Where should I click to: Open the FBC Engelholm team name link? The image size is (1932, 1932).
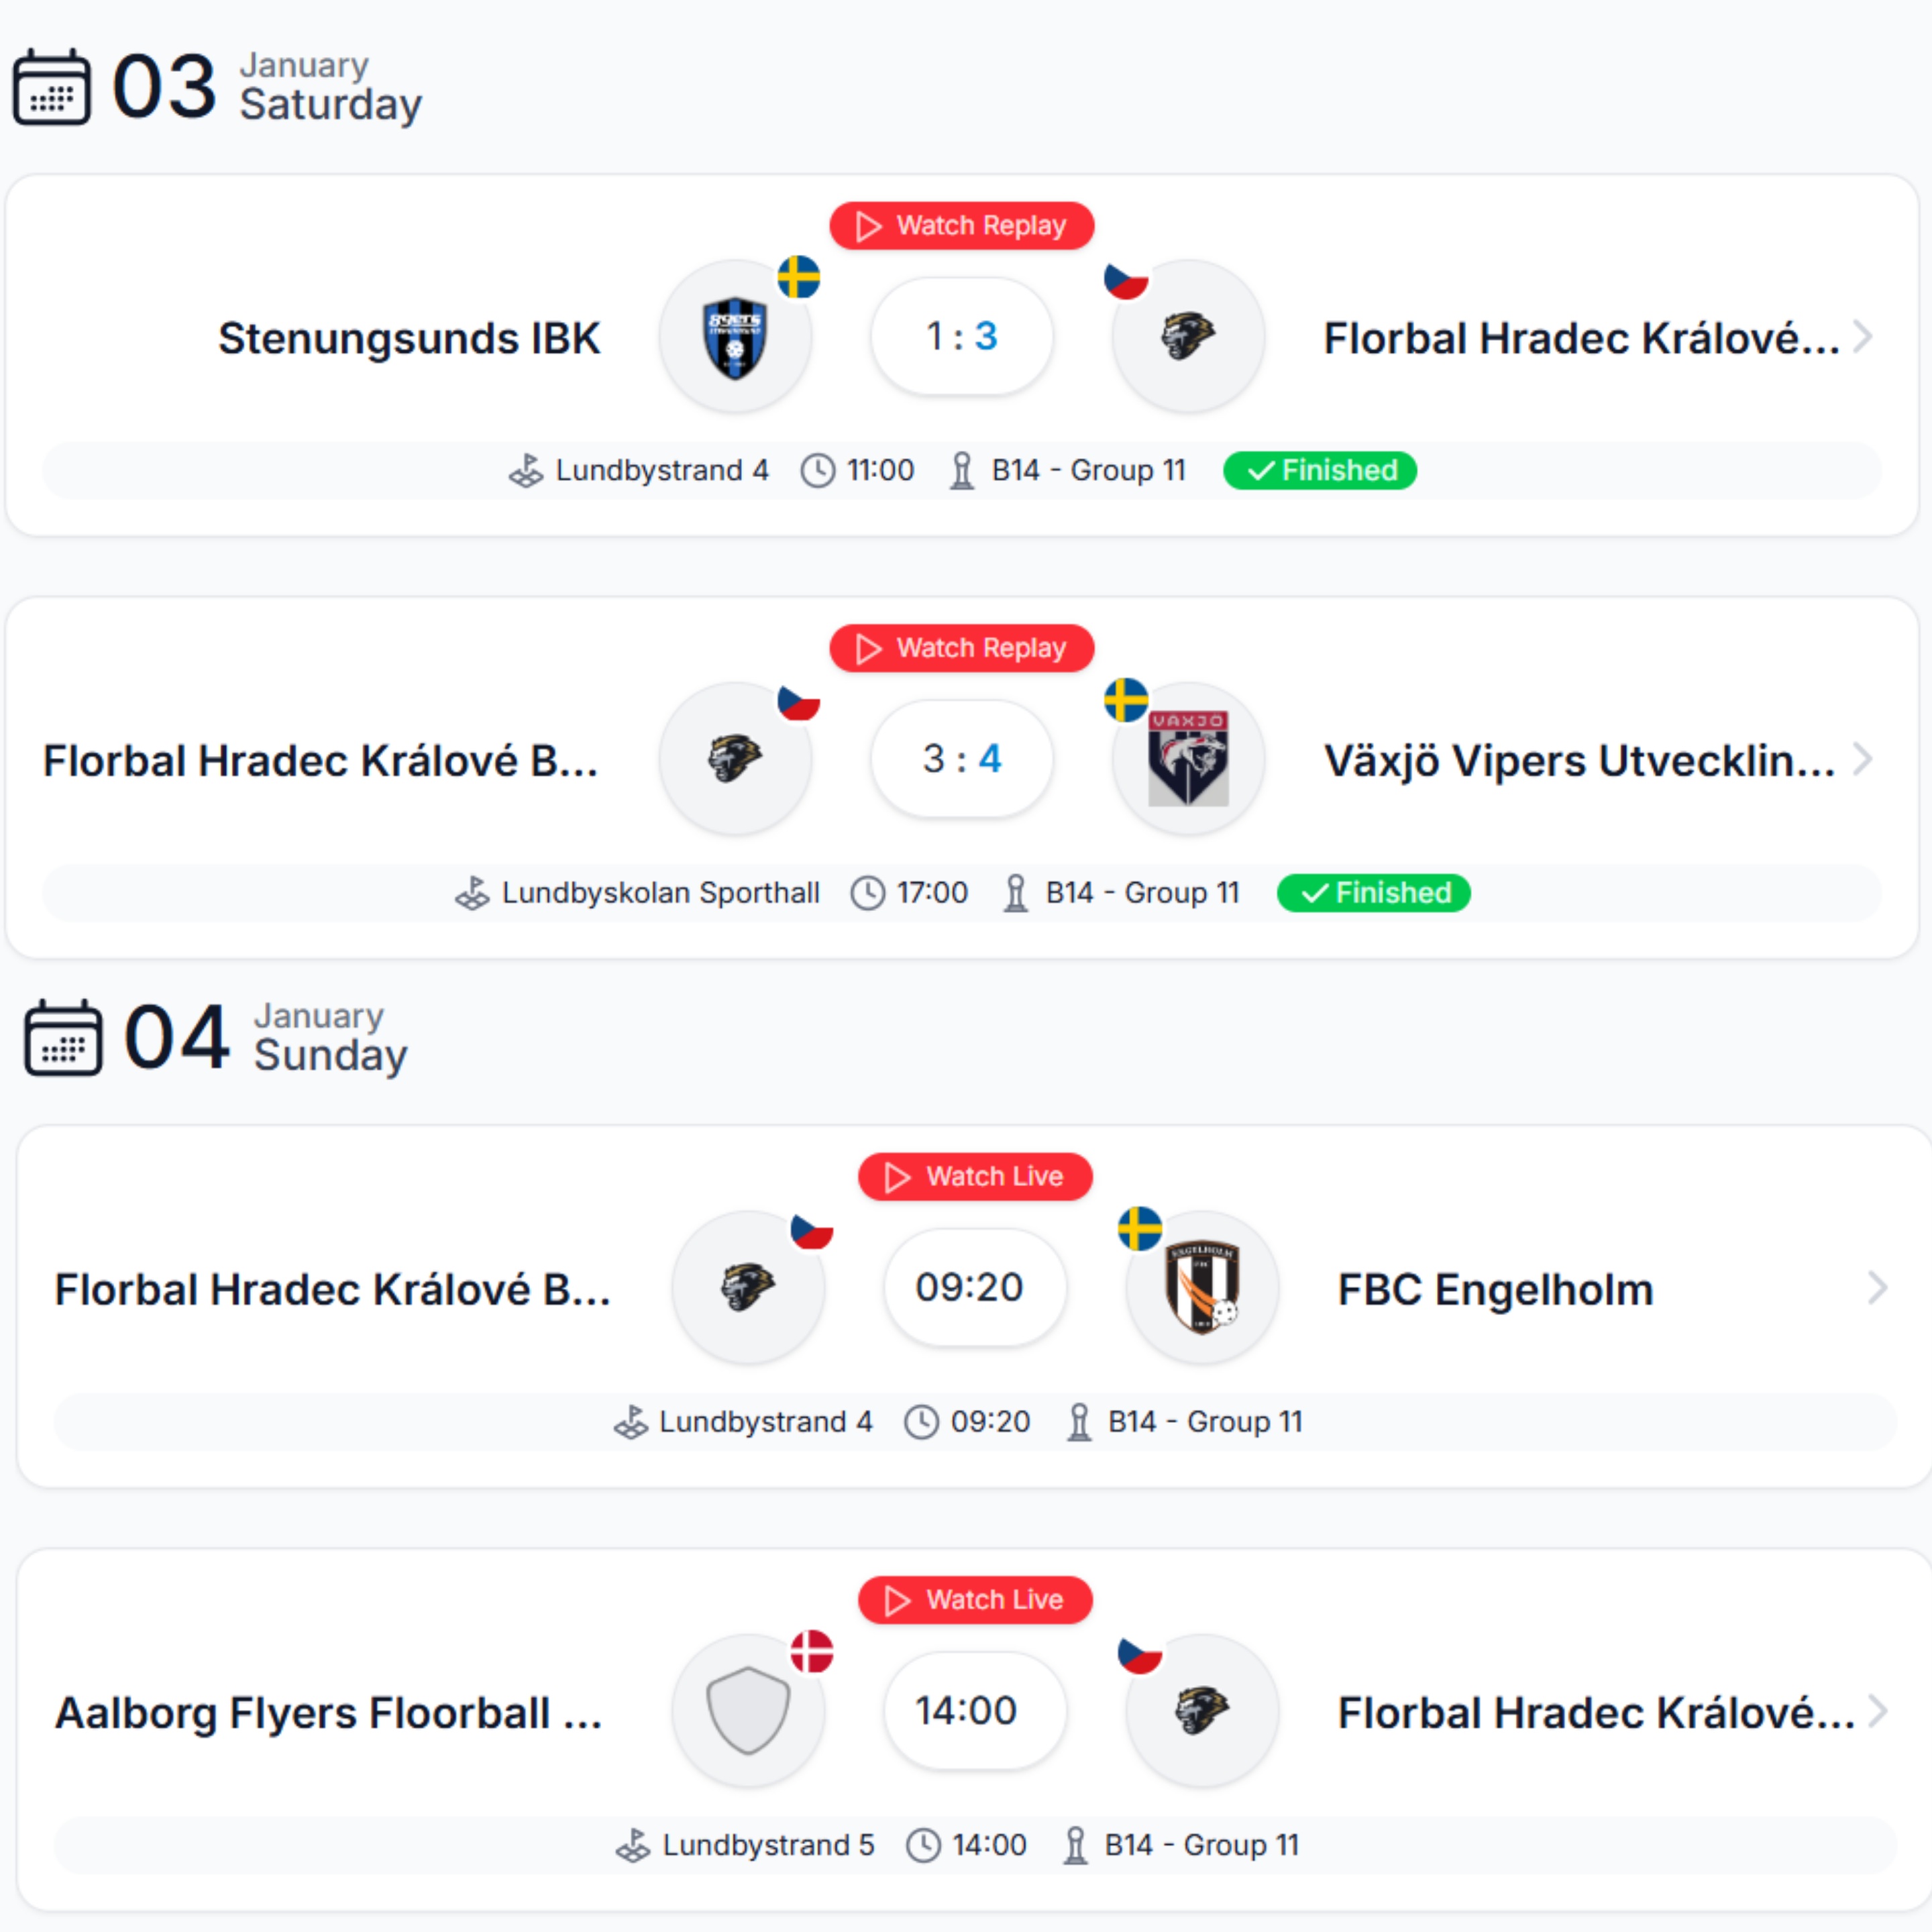(1495, 1289)
